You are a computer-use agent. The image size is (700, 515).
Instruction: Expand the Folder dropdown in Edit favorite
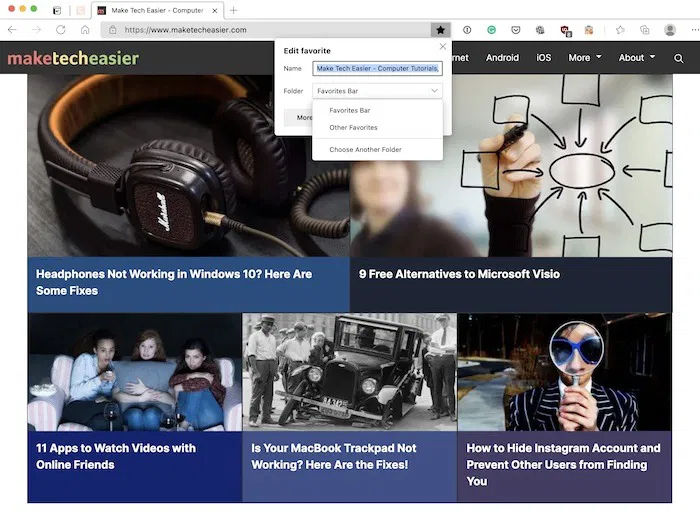377,91
